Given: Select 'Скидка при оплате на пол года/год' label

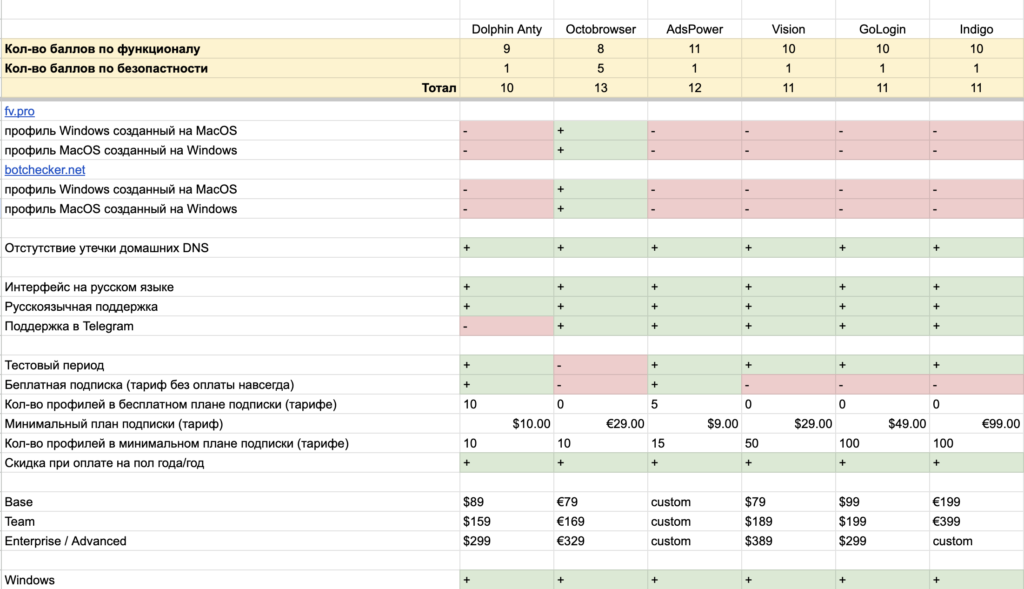Looking at the screenshot, I should click(104, 464).
